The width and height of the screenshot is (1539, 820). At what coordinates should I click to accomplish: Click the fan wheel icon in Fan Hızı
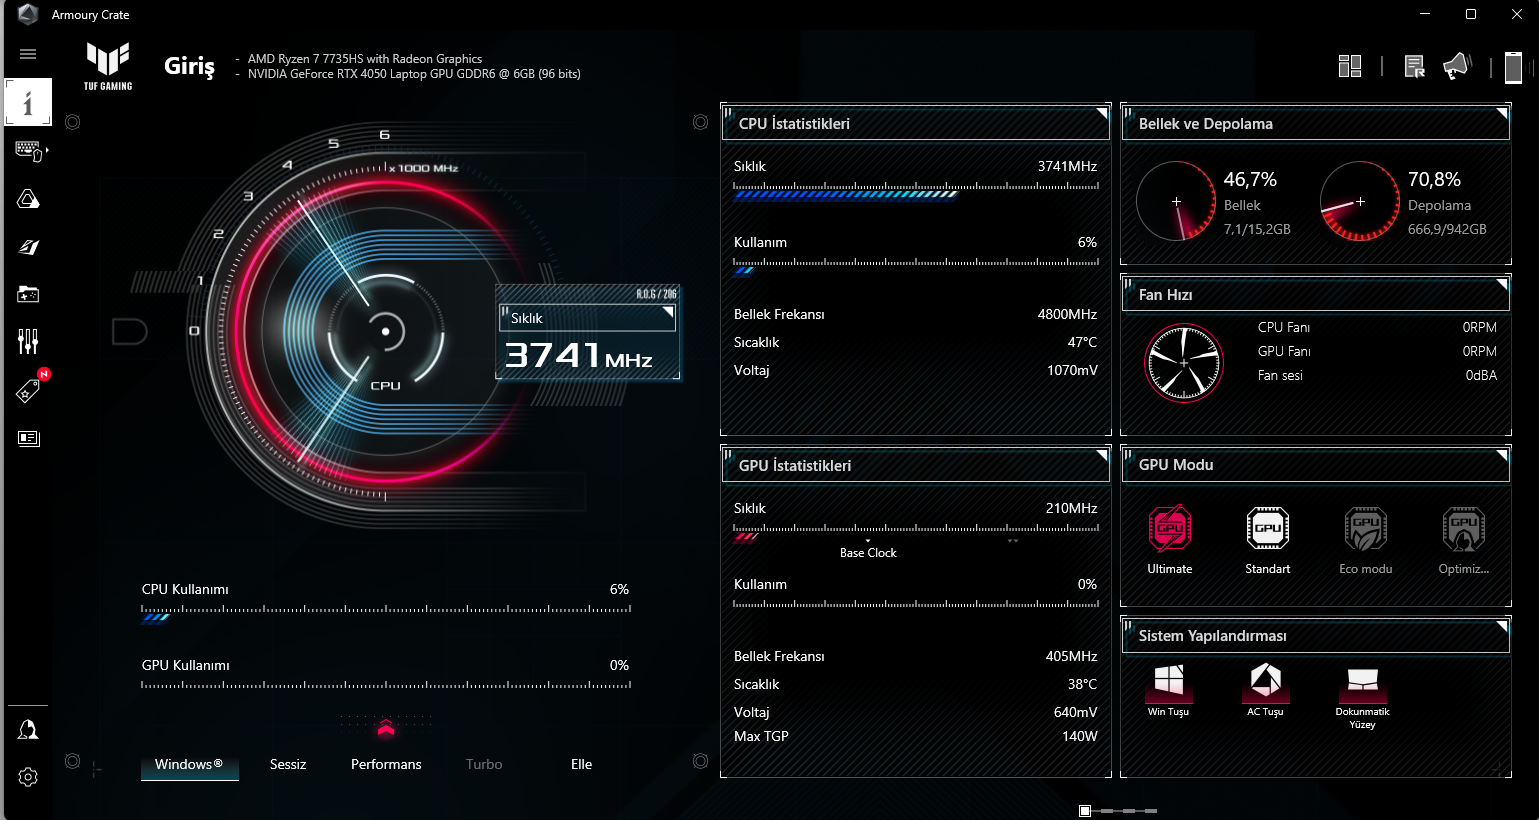(1184, 362)
